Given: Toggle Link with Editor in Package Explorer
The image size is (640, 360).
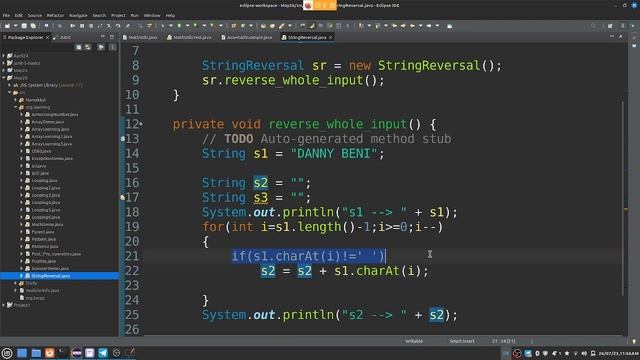Looking at the screenshot, I should [x=88, y=47].
